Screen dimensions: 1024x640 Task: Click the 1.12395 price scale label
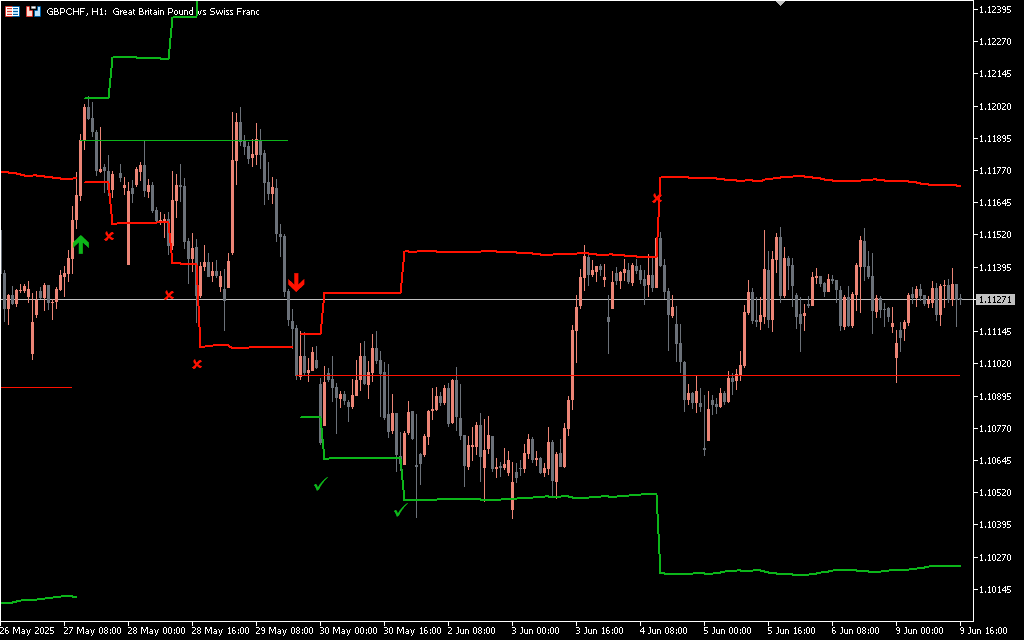pos(997,9)
